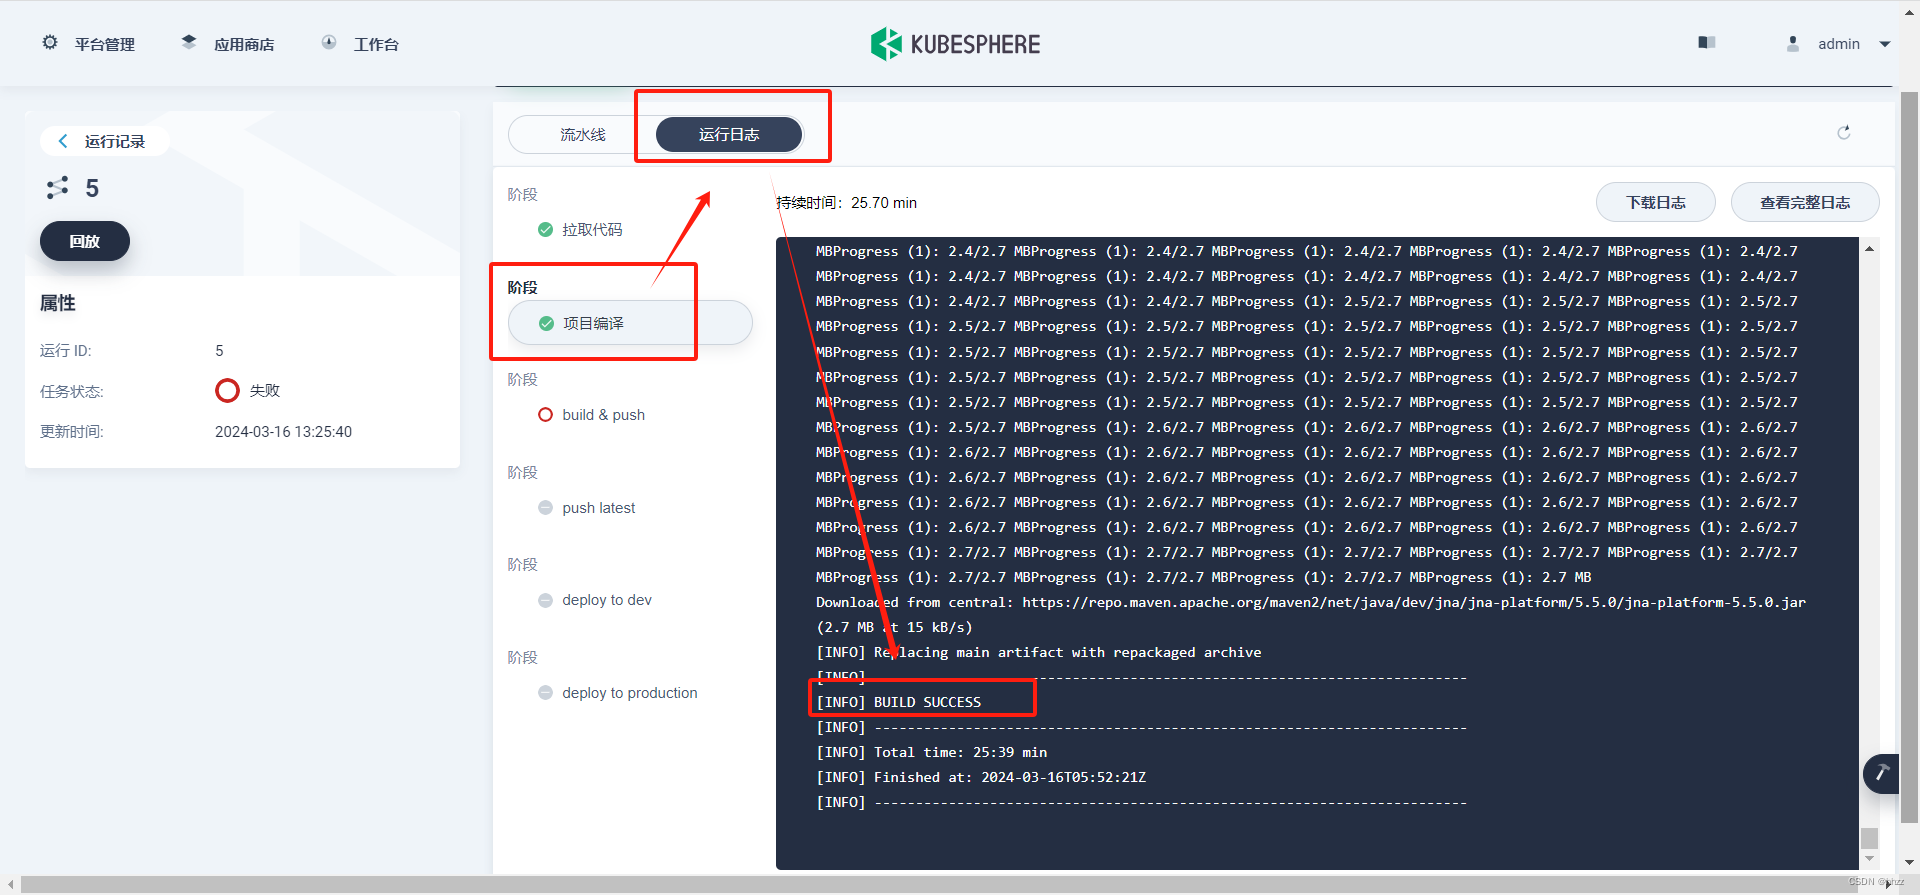The height and width of the screenshot is (895, 1920).
Task: Click the 查看完整日志 button
Action: point(1805,202)
